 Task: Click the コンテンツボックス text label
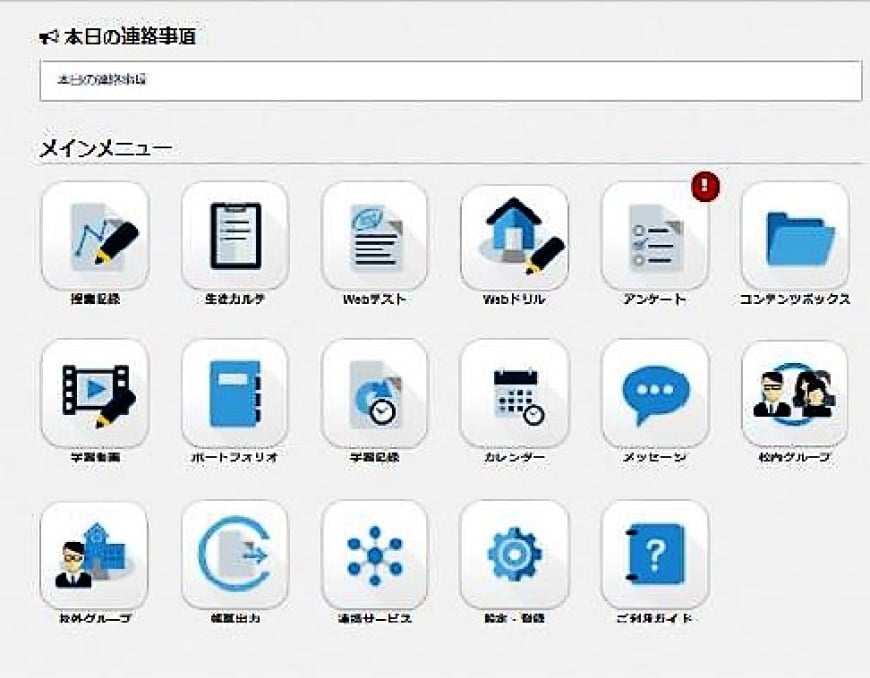pos(795,300)
